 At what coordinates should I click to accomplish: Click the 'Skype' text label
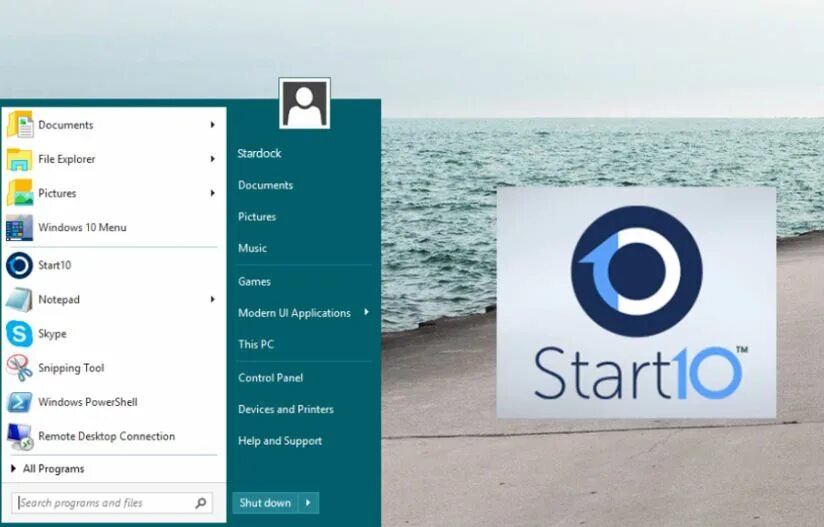coord(52,334)
